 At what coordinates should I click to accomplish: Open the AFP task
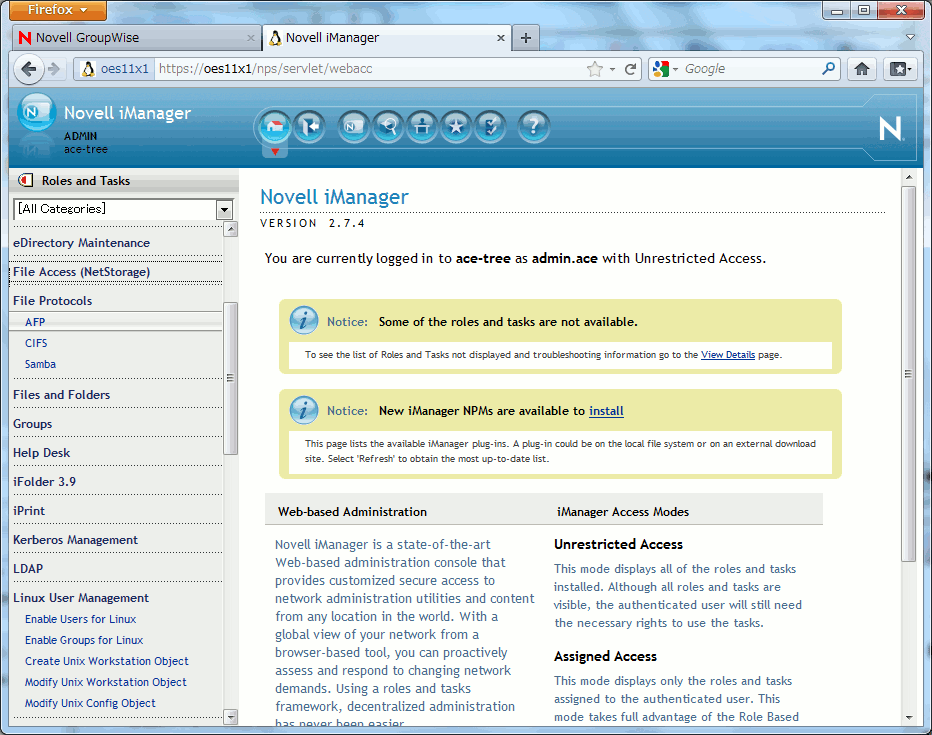point(35,322)
